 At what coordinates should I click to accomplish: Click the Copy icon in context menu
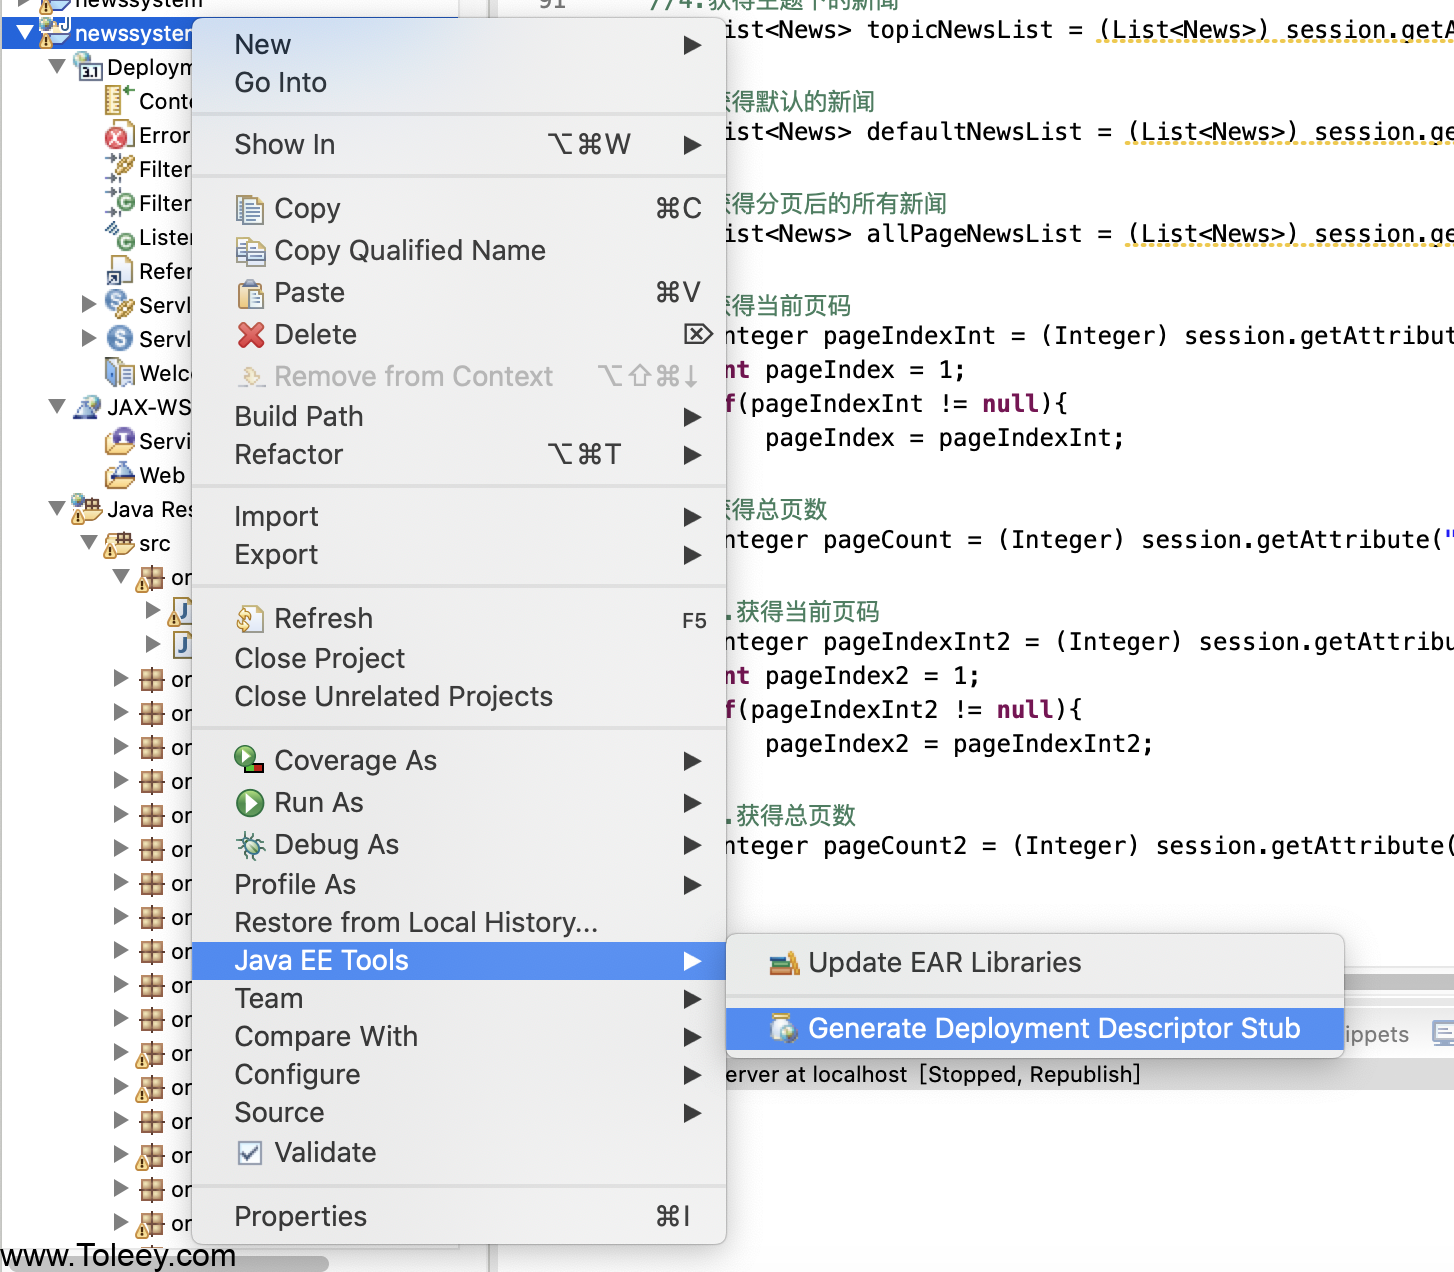point(250,209)
